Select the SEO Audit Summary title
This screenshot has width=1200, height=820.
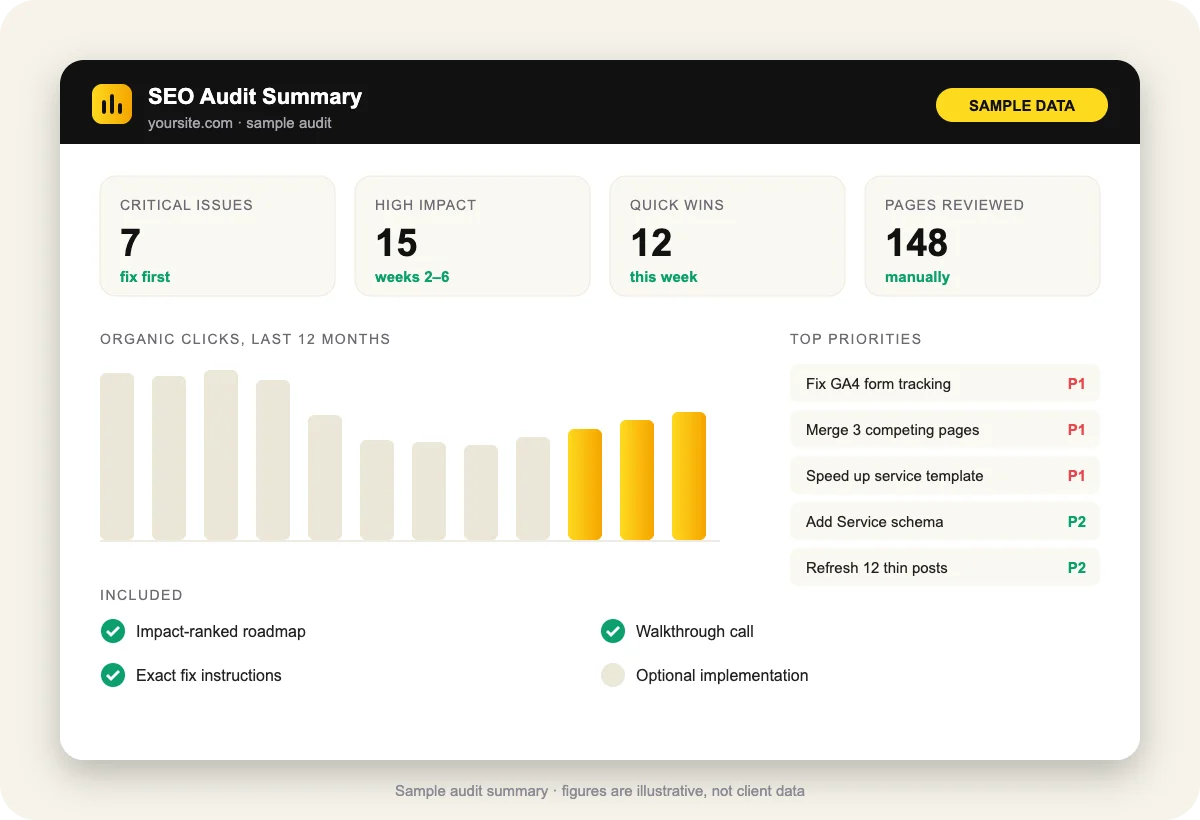[255, 96]
